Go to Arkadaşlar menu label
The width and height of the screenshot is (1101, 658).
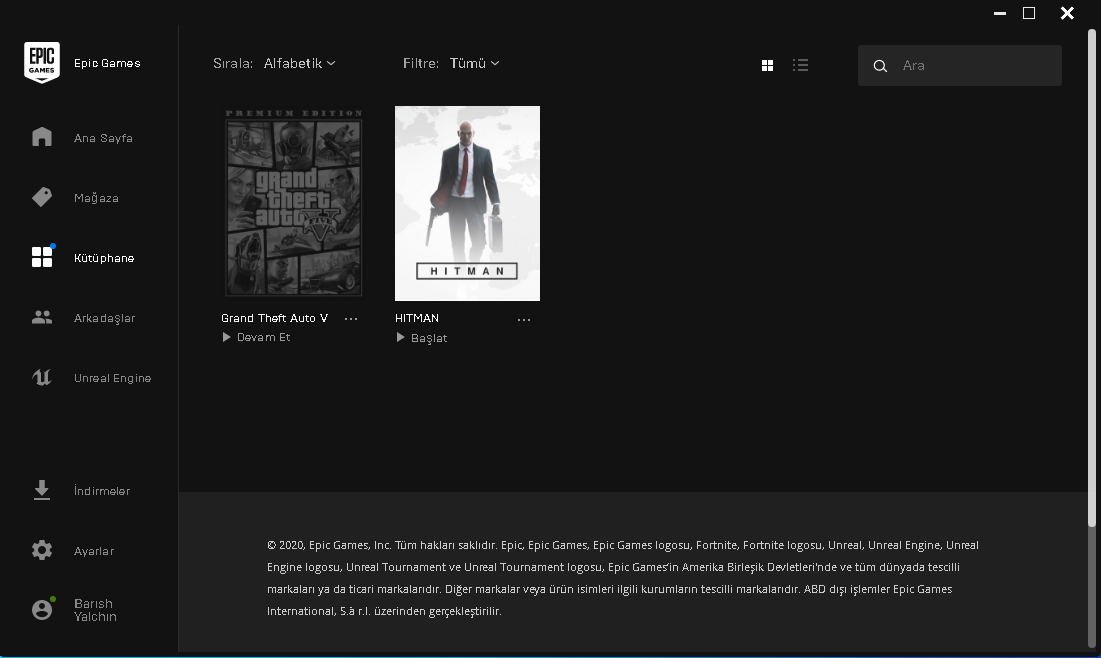[x=105, y=318]
